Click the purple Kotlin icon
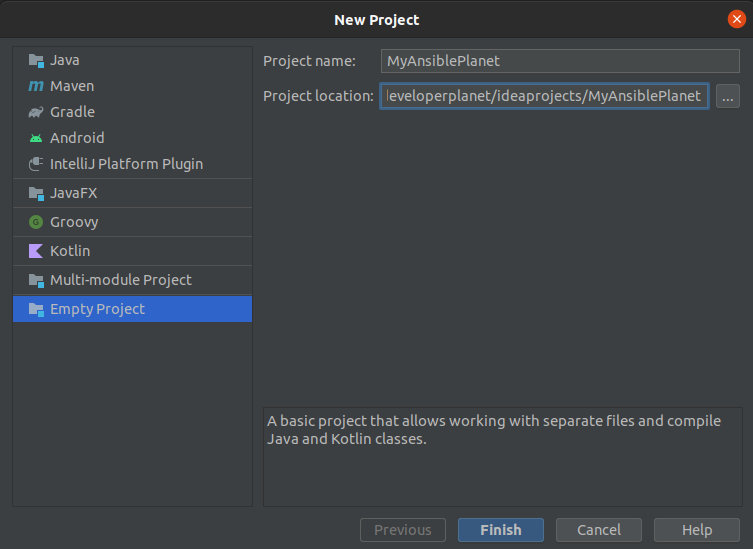This screenshot has height=549, width=753. (37, 251)
